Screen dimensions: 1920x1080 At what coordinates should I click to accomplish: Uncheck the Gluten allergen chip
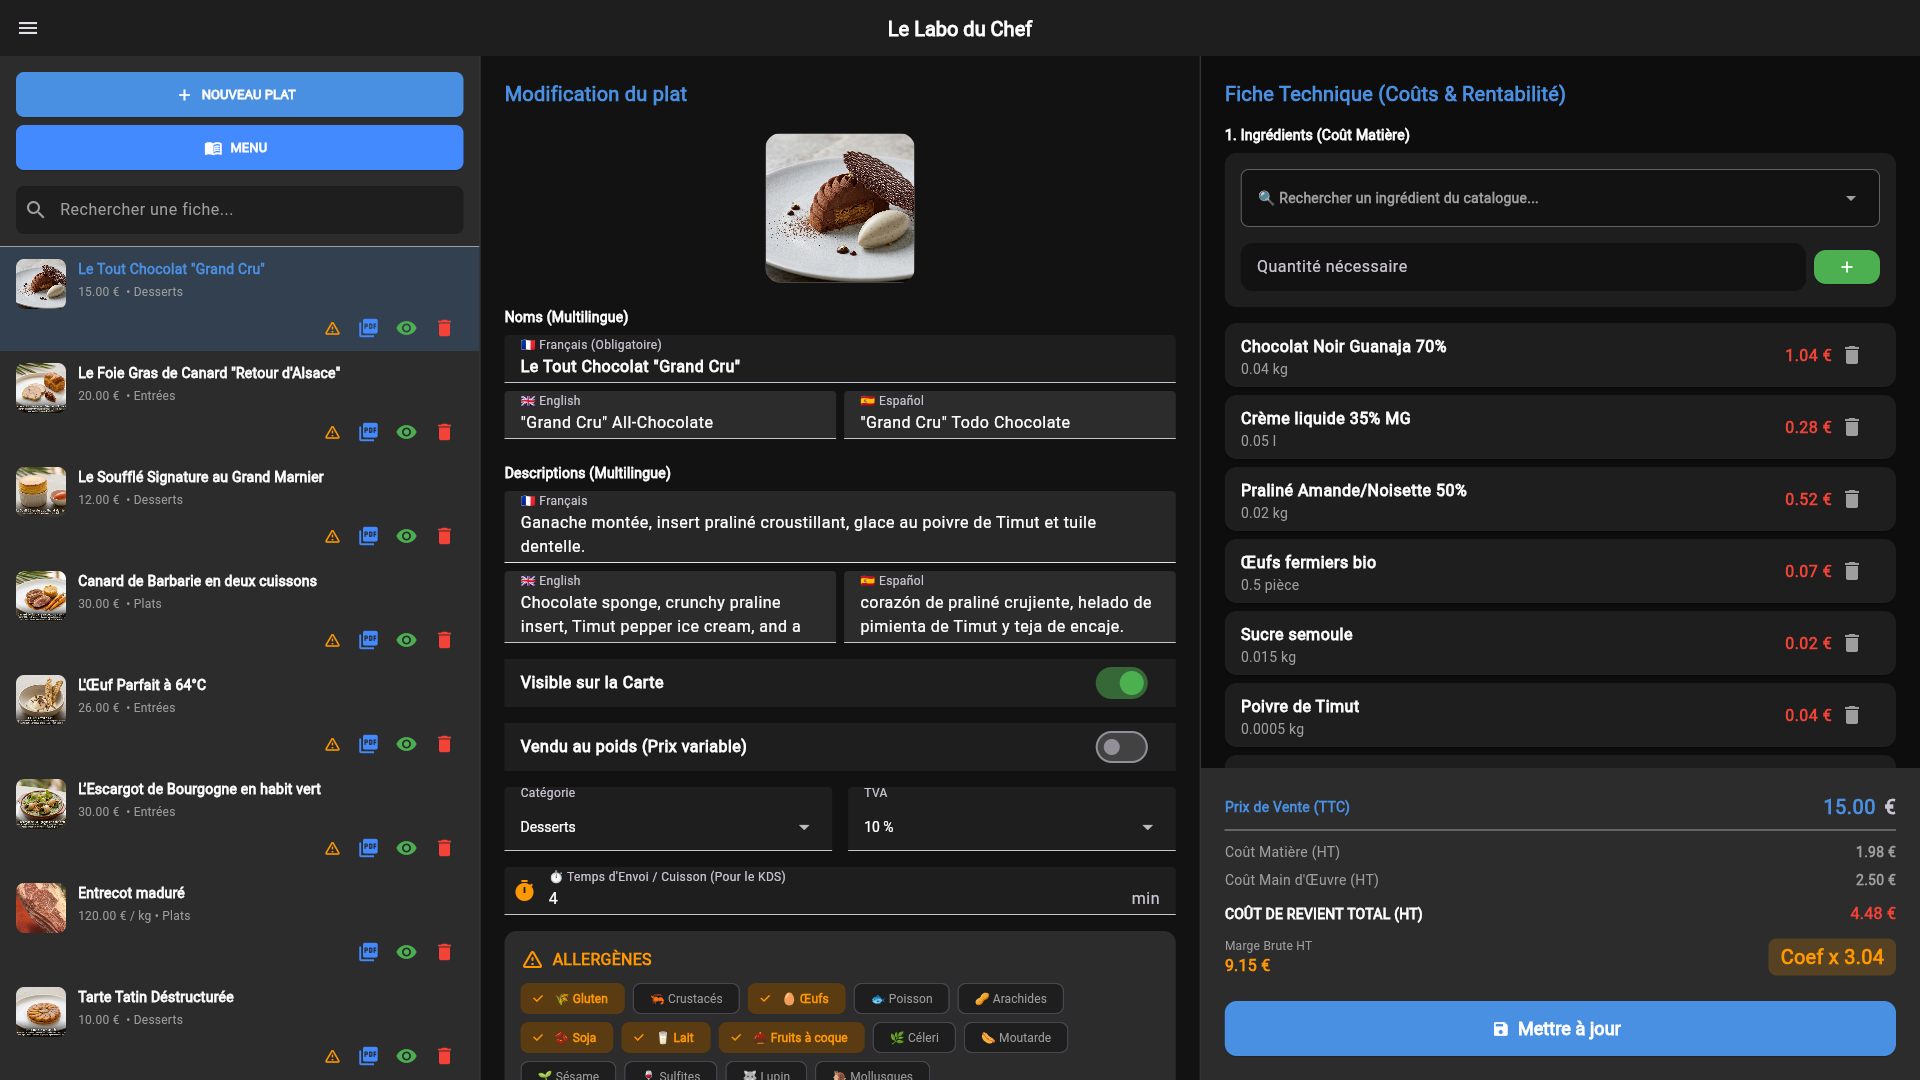[x=572, y=999]
